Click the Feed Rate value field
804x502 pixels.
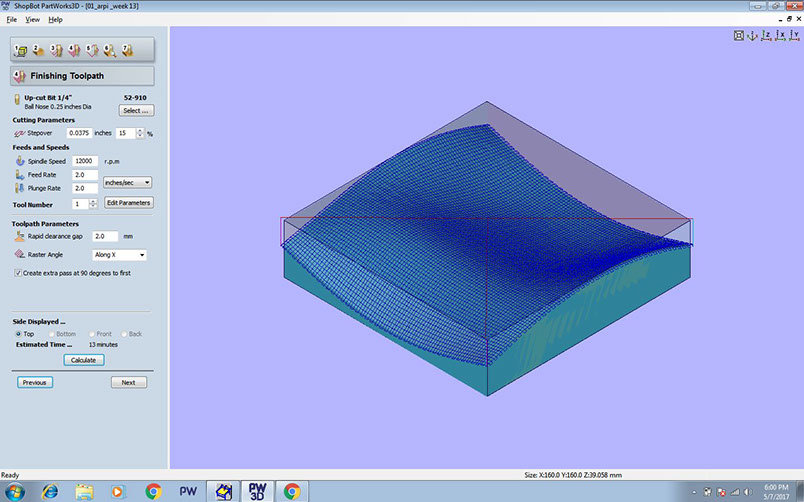click(85, 175)
